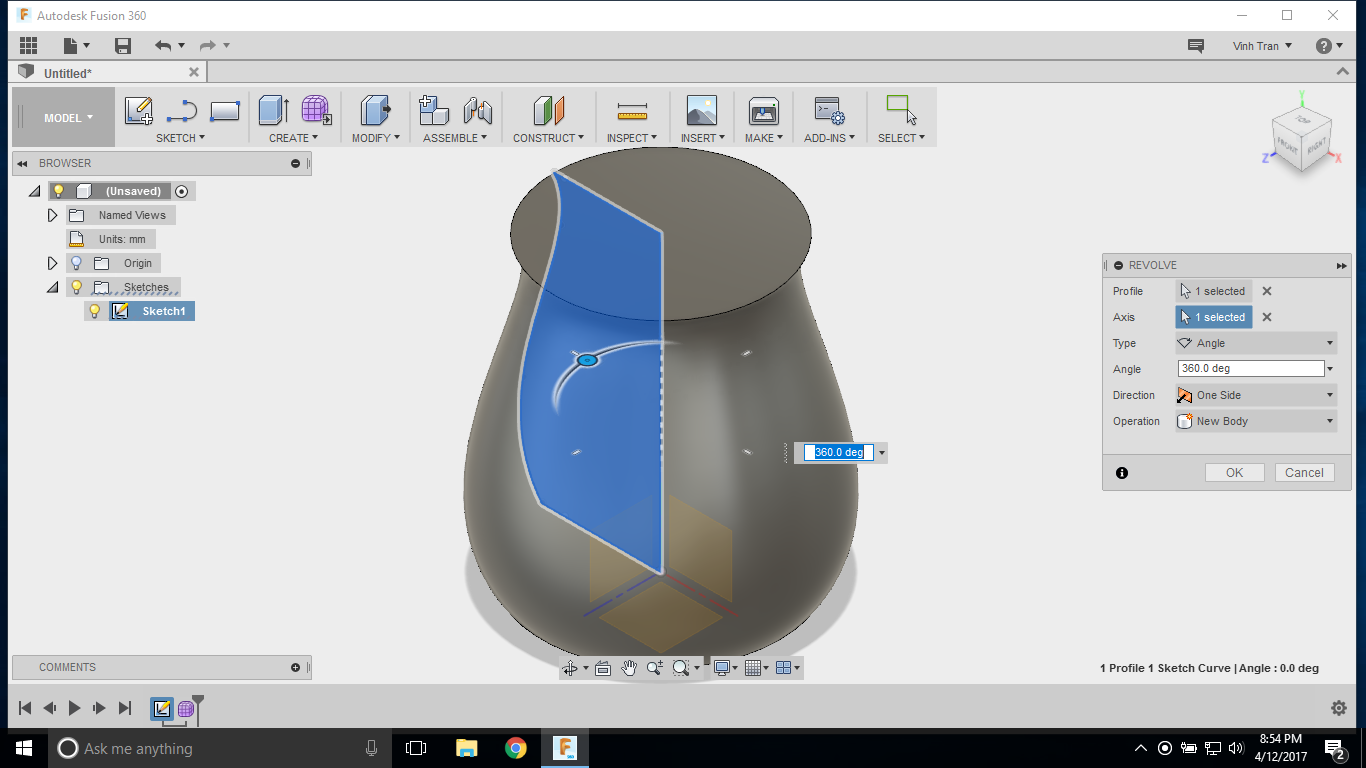Undo the last action

[164, 46]
